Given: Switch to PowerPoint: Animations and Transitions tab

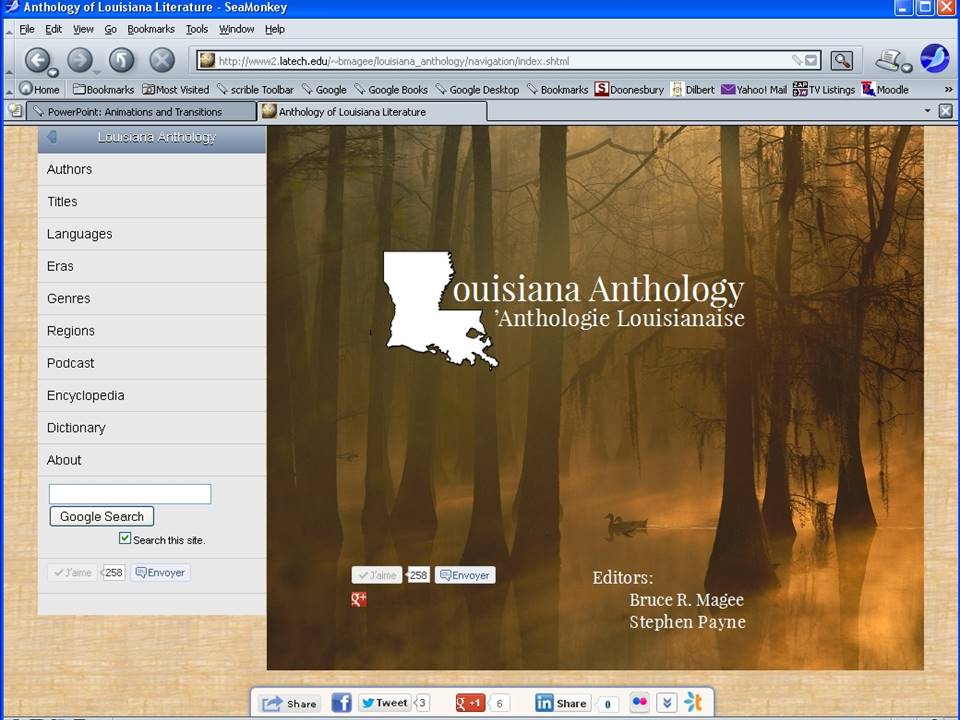Looking at the screenshot, I should (x=135, y=112).
